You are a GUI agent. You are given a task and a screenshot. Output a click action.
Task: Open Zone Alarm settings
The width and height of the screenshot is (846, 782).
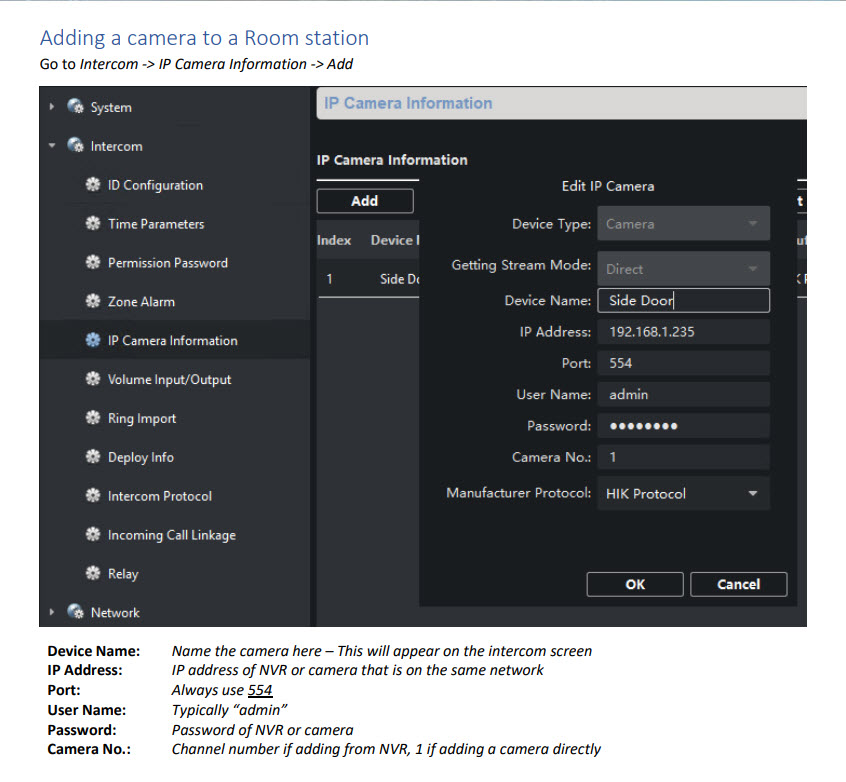point(141,302)
